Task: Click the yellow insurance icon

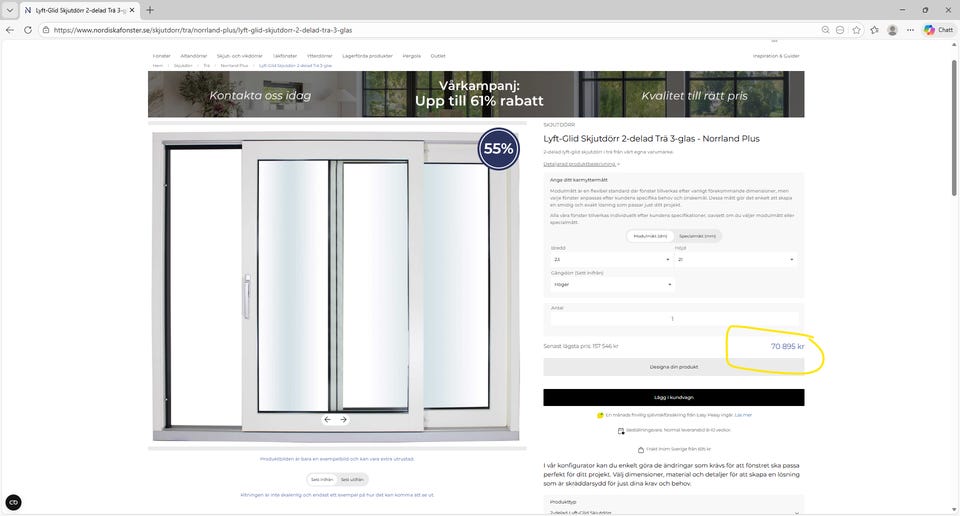Action: [x=600, y=415]
